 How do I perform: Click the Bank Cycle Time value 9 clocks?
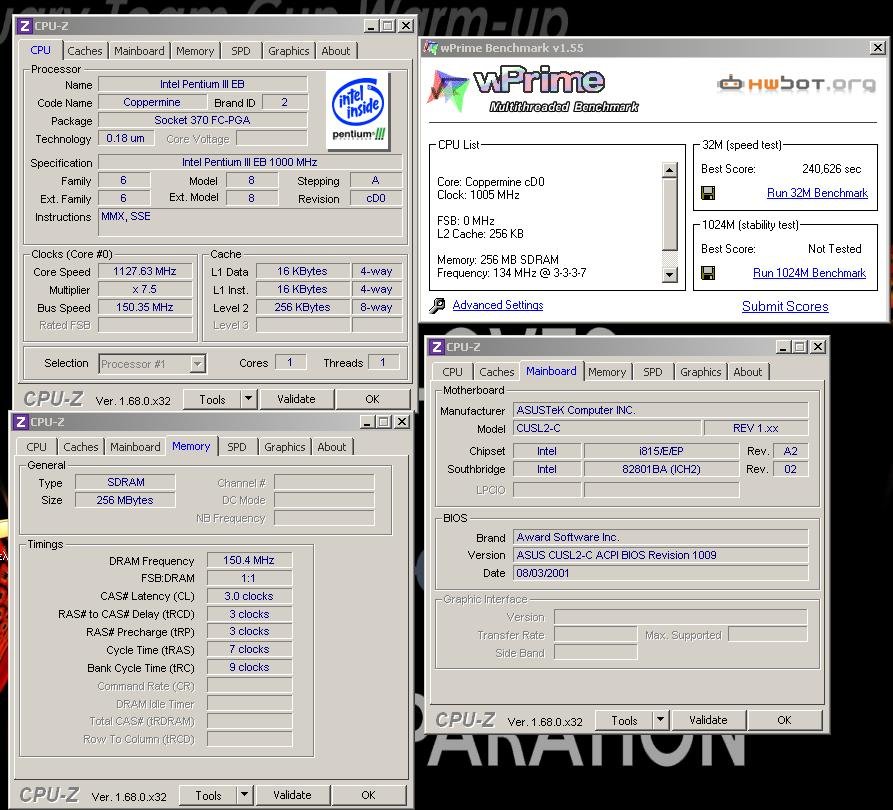(x=249, y=667)
